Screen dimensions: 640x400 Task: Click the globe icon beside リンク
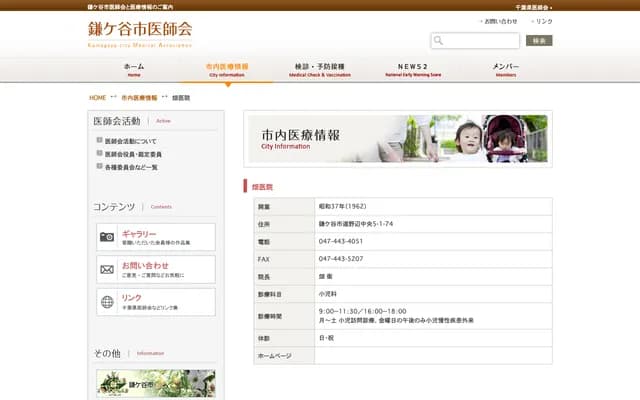pos(107,301)
